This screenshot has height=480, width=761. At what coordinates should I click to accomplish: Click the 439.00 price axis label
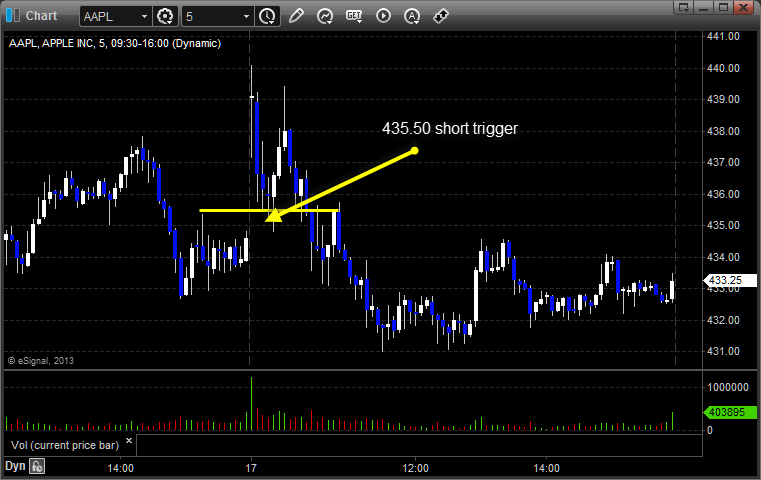pyautogui.click(x=723, y=99)
